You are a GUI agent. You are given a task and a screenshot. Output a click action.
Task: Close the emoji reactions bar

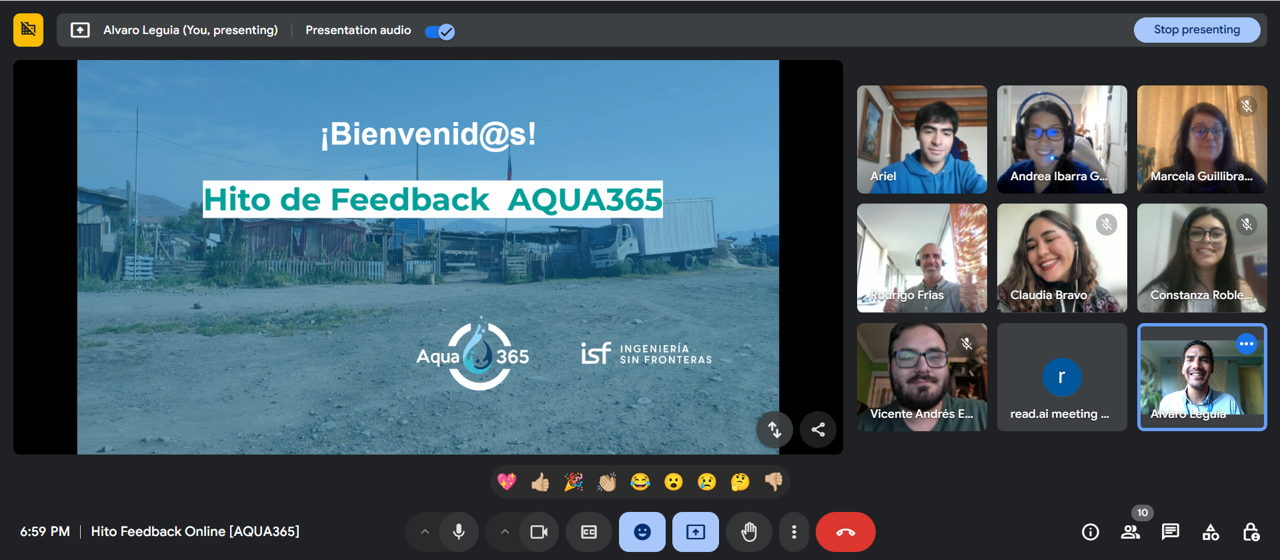[642, 532]
